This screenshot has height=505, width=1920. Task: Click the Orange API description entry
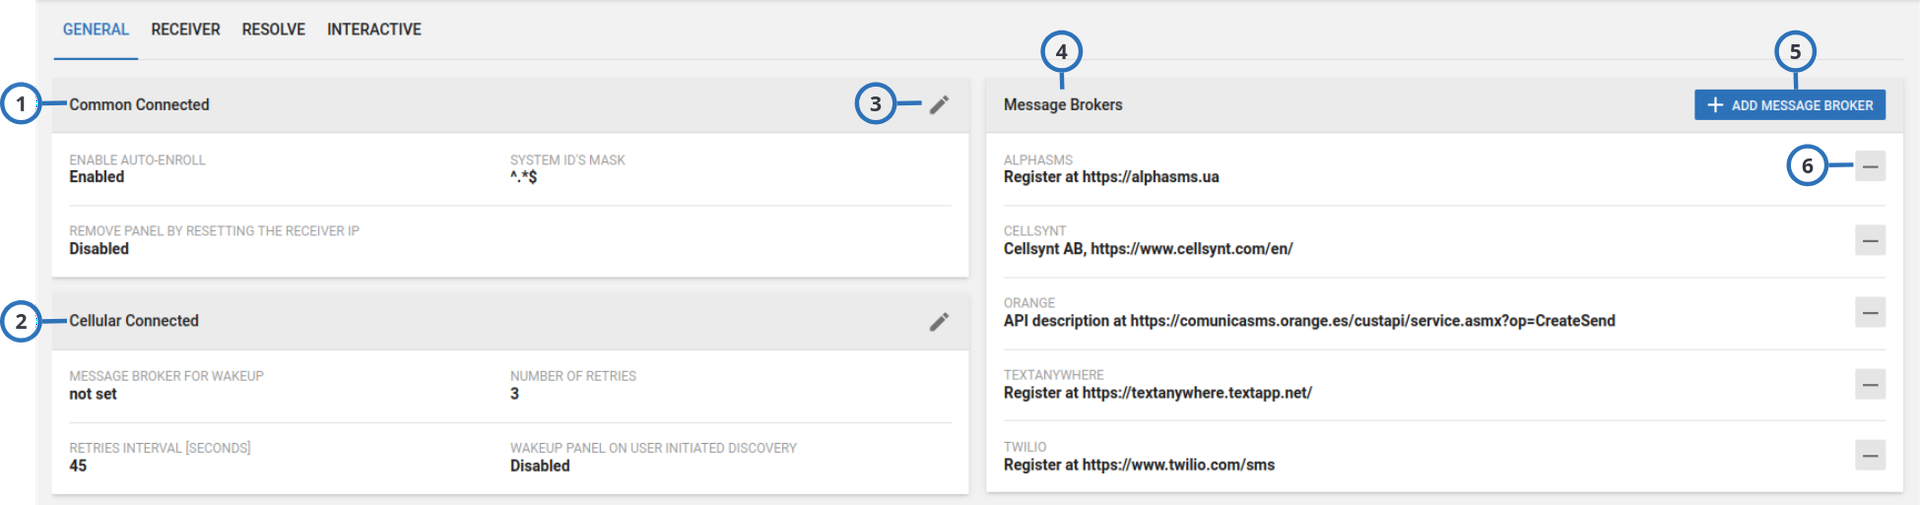pyautogui.click(x=1309, y=321)
